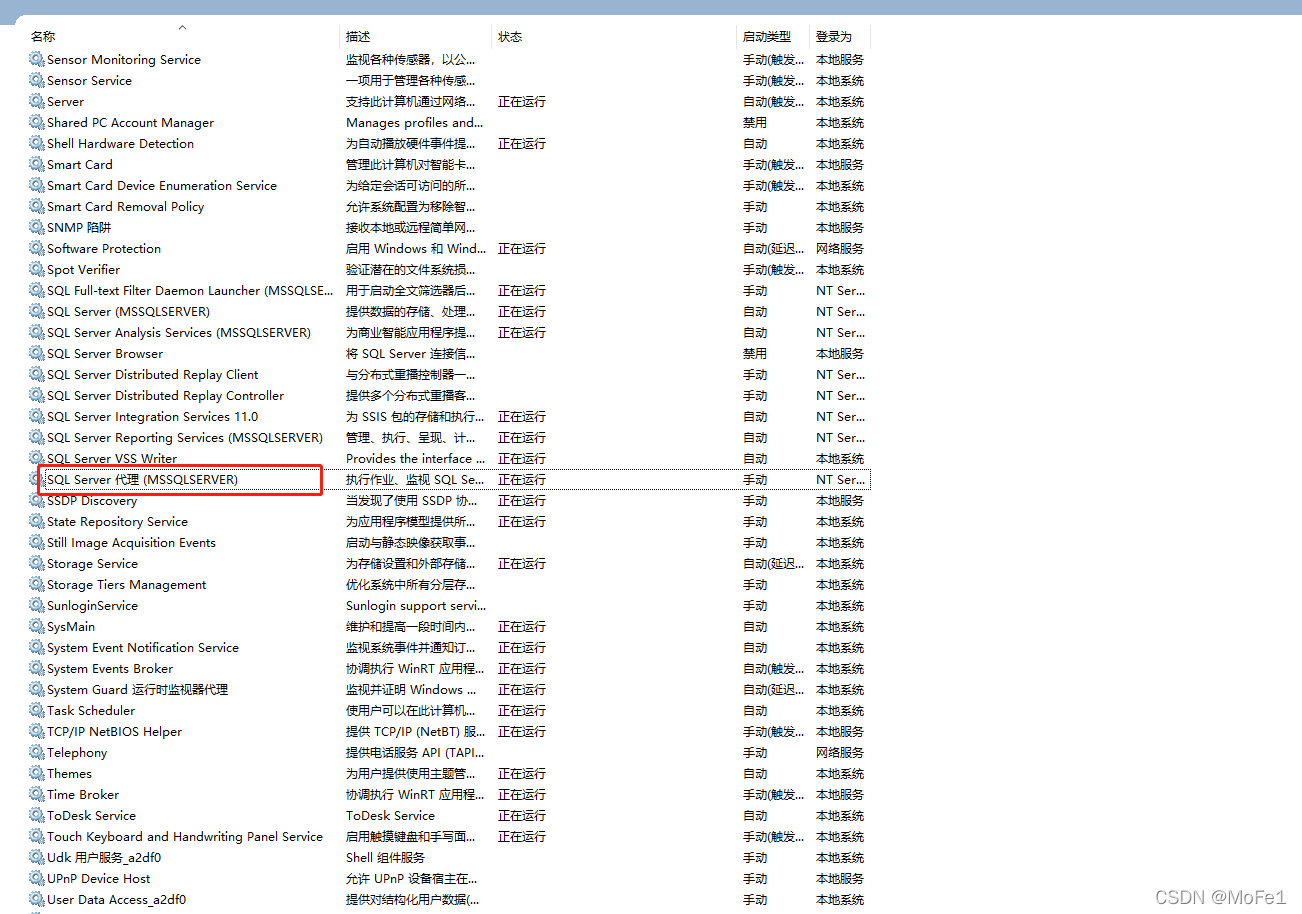Select SQL Server Analysis Services (MSSQLSERVER)
The height and width of the screenshot is (914, 1302).
(178, 332)
